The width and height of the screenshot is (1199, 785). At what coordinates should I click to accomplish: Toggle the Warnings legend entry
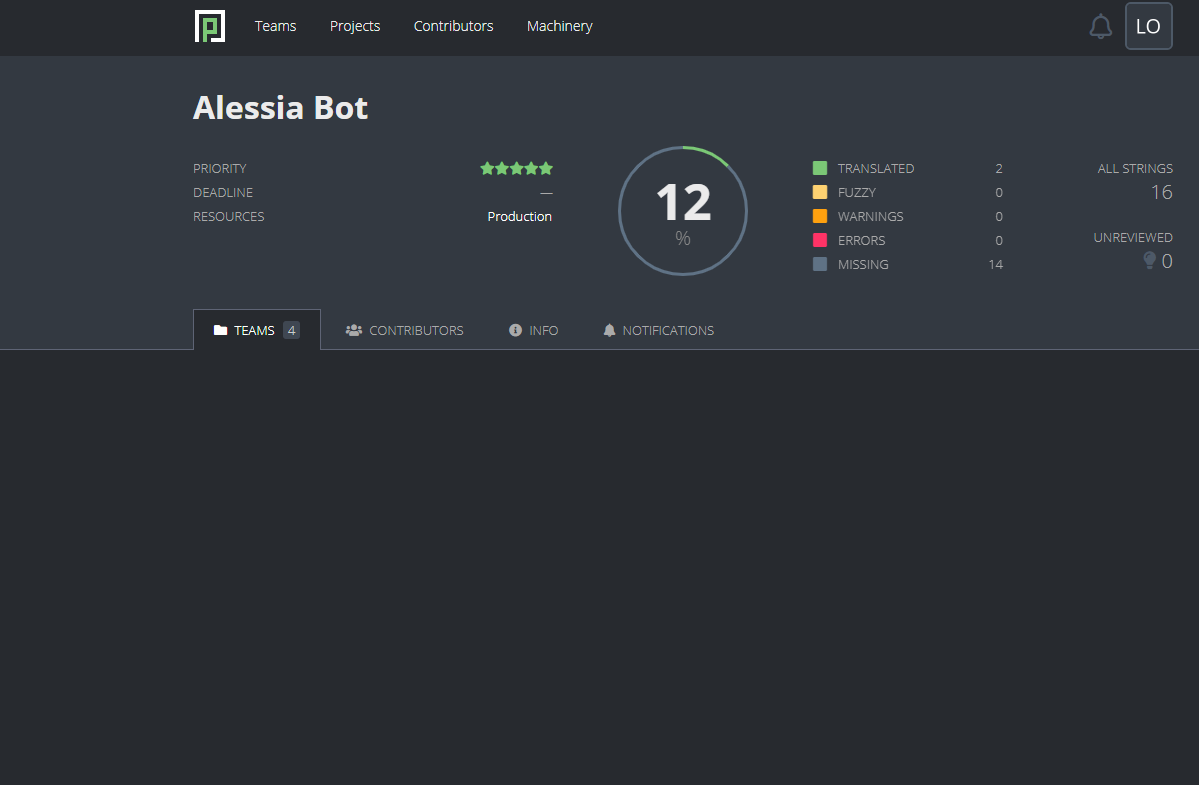tap(871, 216)
